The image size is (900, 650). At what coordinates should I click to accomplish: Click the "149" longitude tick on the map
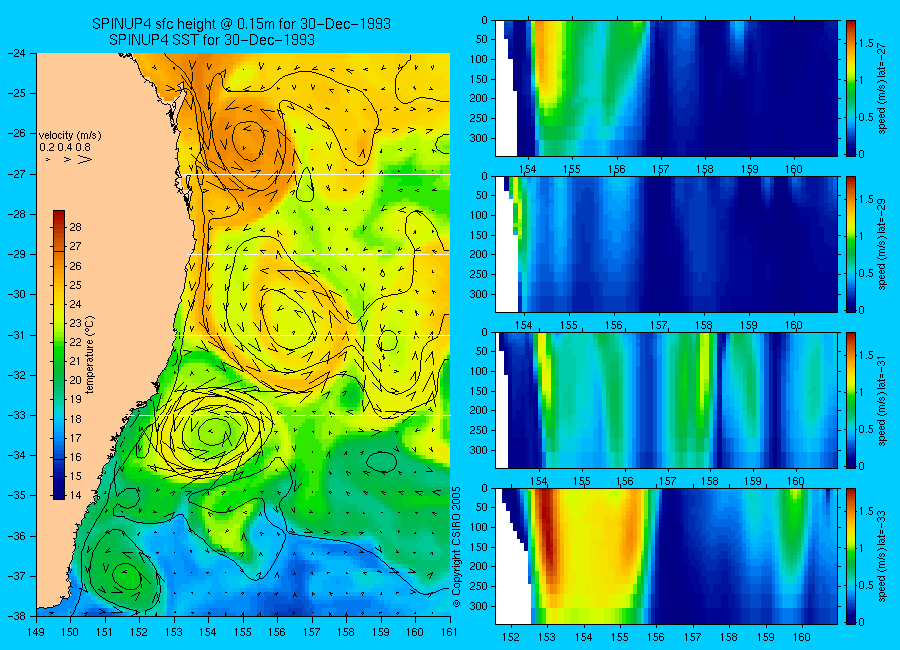37,632
